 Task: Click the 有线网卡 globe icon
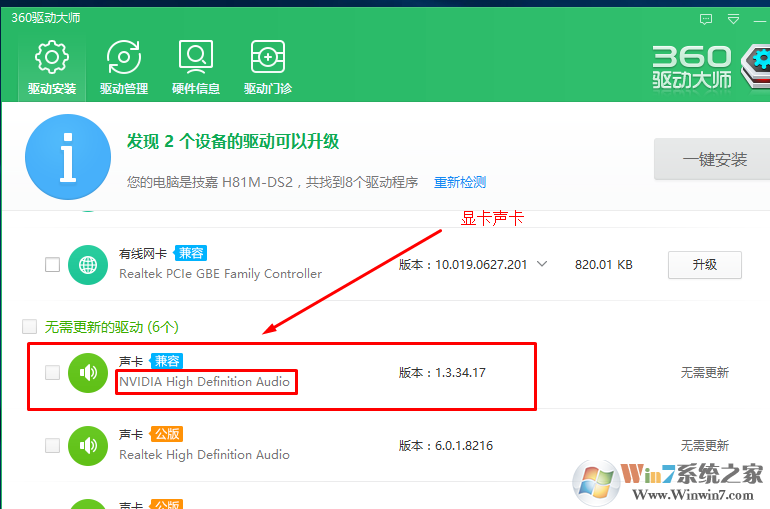(88, 265)
